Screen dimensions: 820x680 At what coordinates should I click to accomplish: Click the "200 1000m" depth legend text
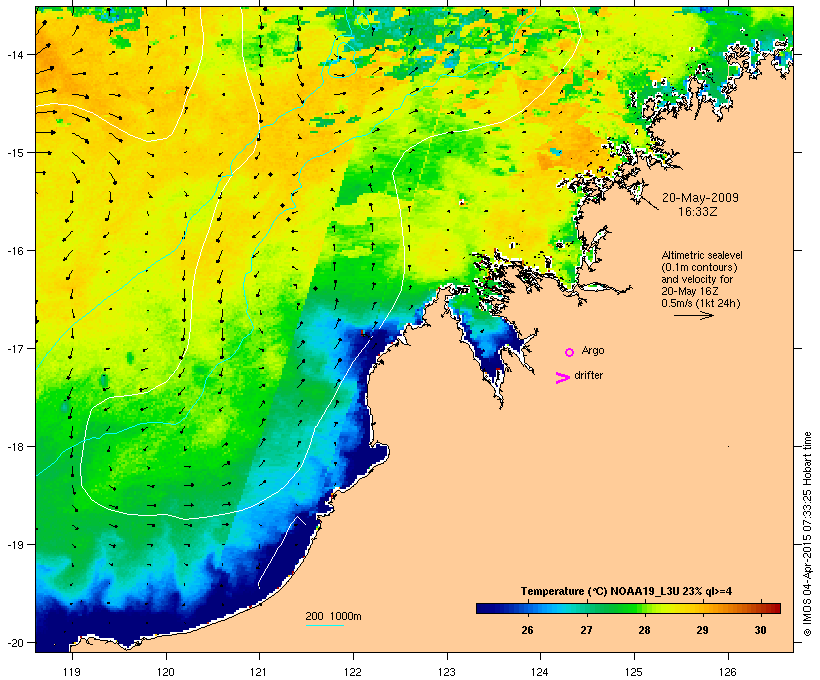click(333, 616)
